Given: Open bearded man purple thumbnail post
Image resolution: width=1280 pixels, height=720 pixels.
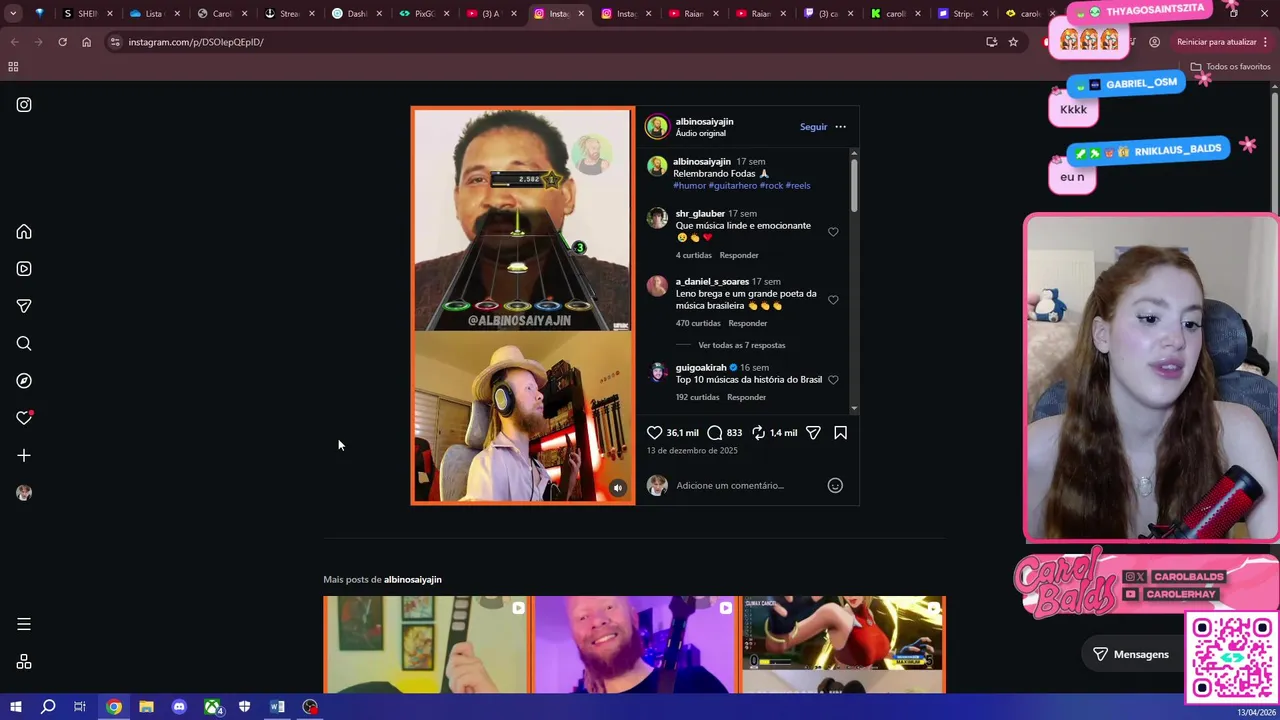Looking at the screenshot, I should [x=635, y=645].
